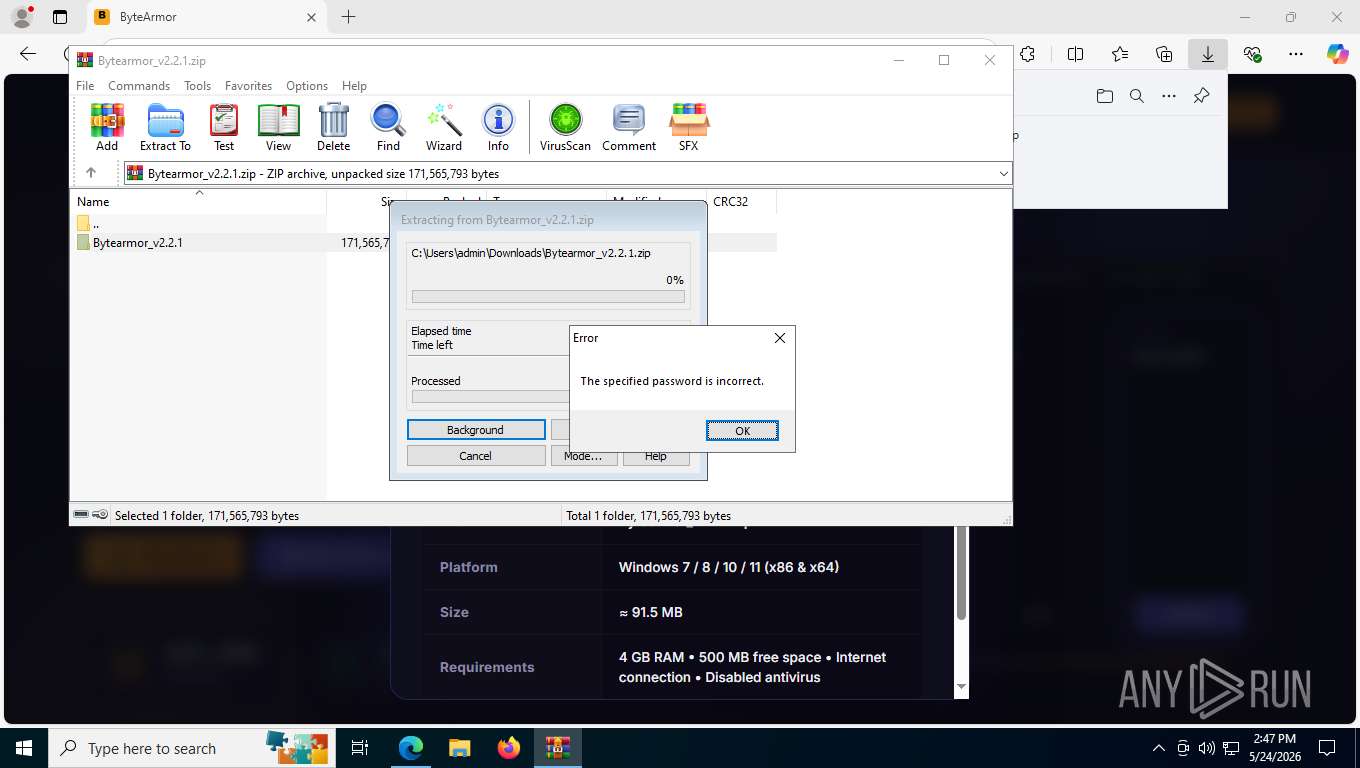This screenshot has width=1360, height=768.
Task: Open Task View on taskbar
Action: tap(360, 748)
